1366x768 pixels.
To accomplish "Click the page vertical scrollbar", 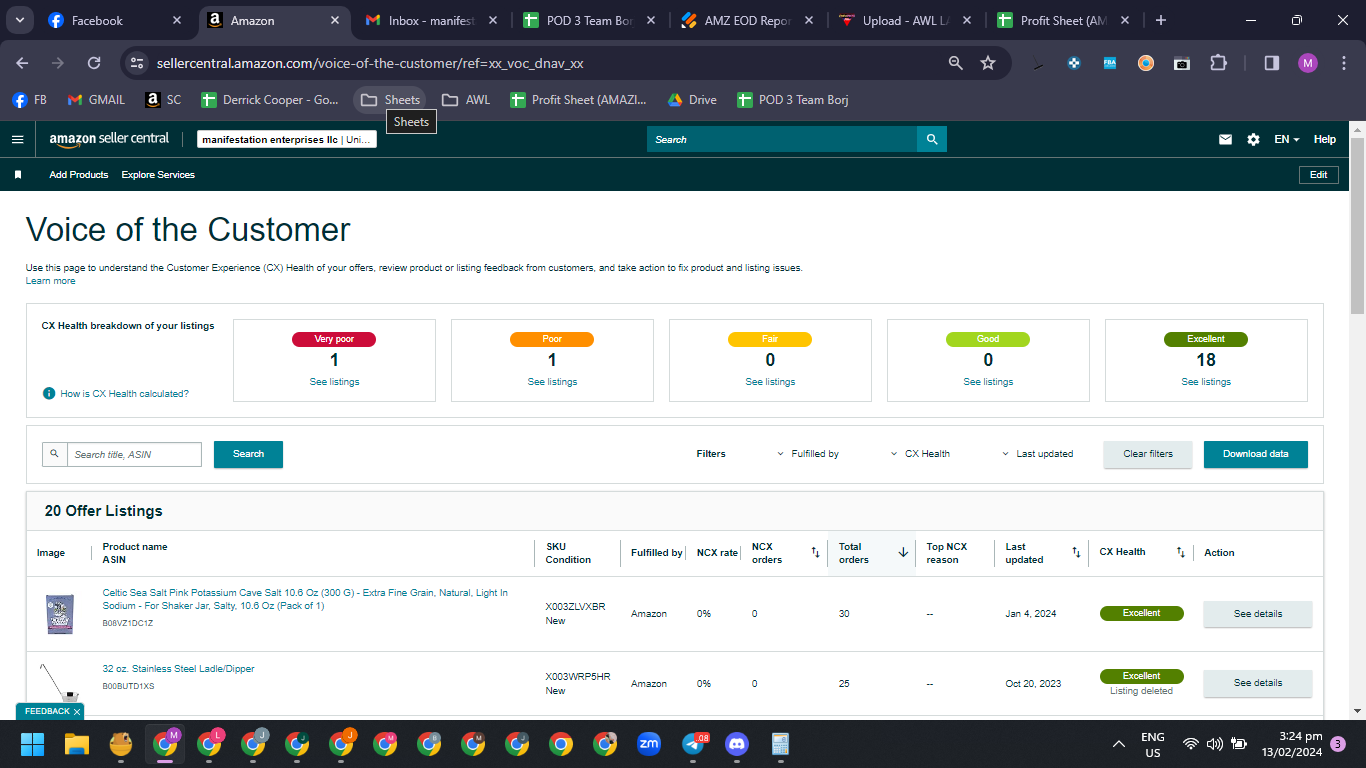I will [1357, 225].
